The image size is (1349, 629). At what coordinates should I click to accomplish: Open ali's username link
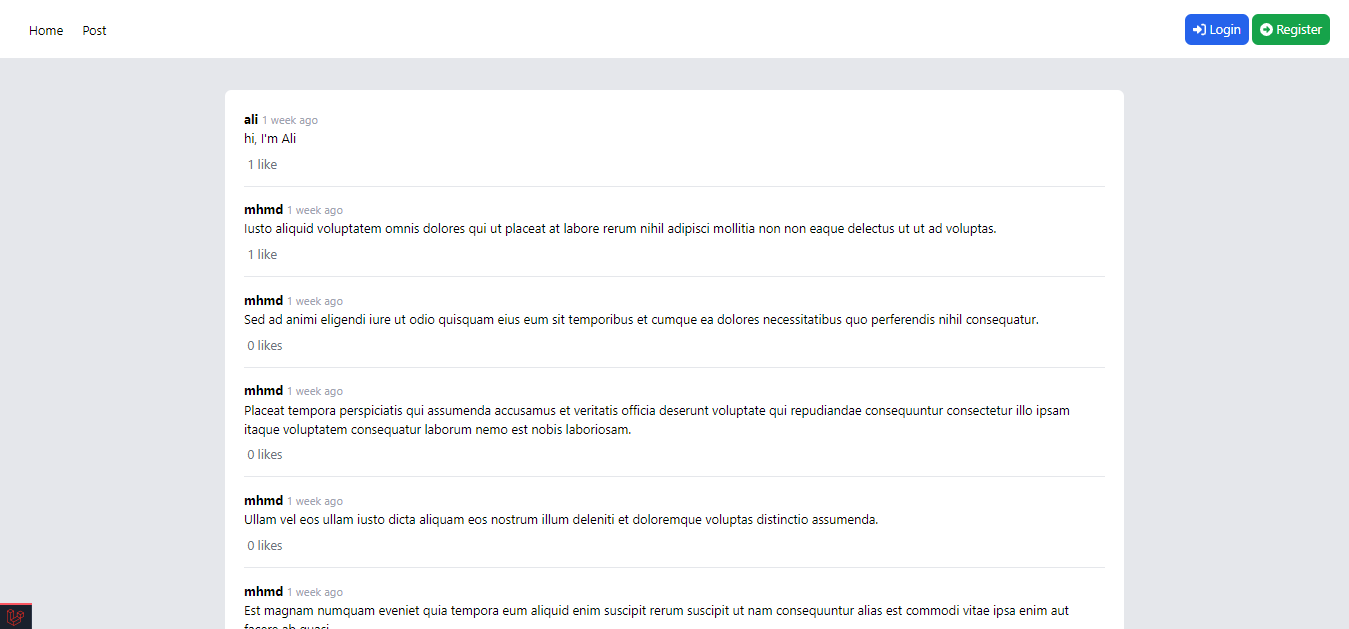[251, 119]
